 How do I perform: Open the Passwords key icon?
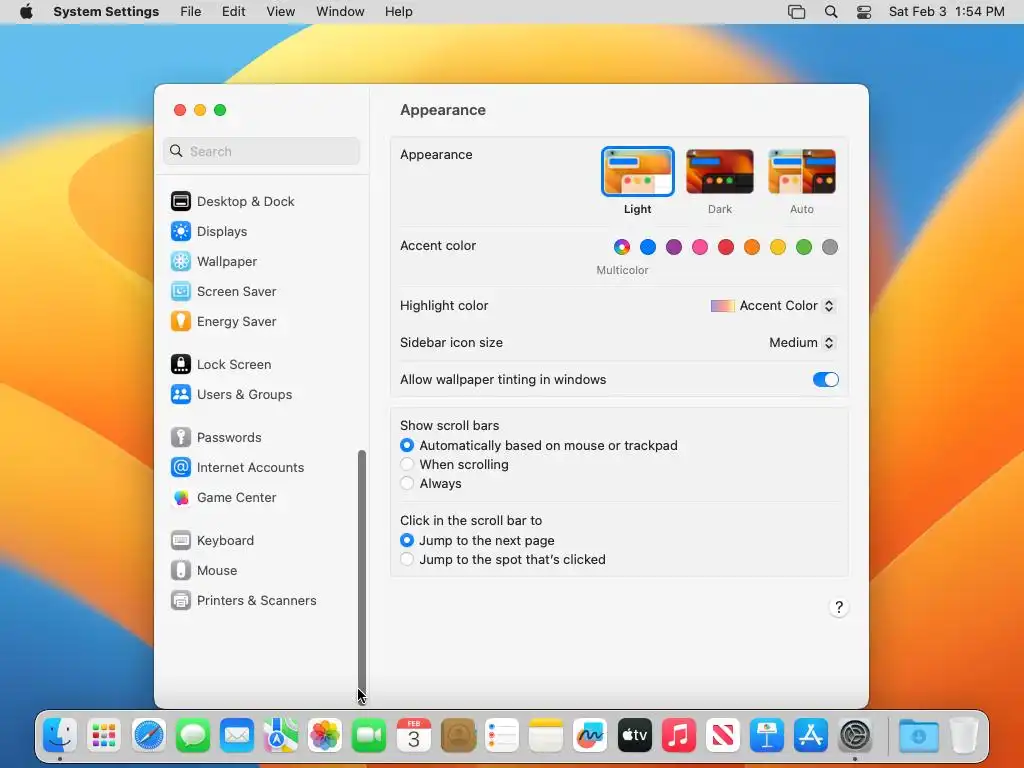pos(181,438)
